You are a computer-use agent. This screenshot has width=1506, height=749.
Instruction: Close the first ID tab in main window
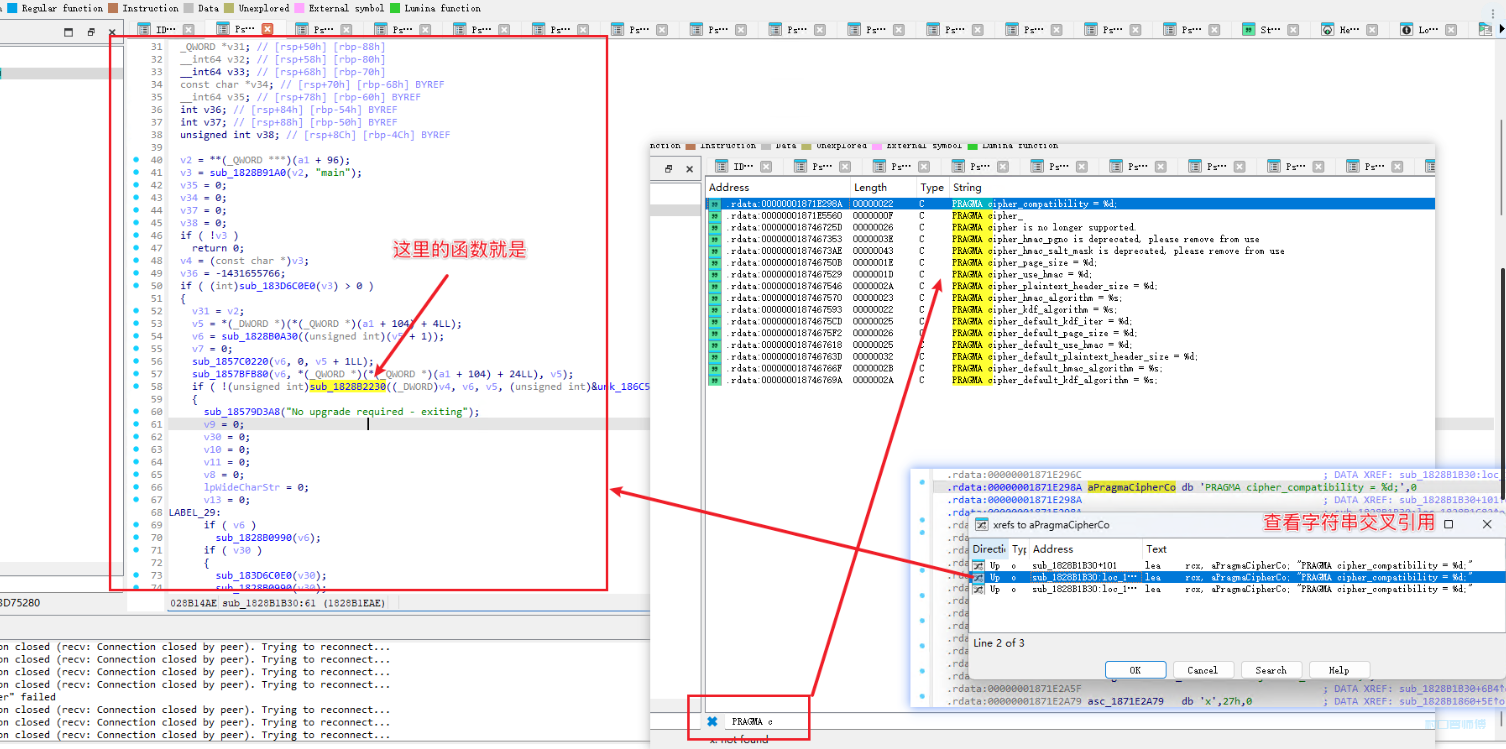(x=189, y=30)
